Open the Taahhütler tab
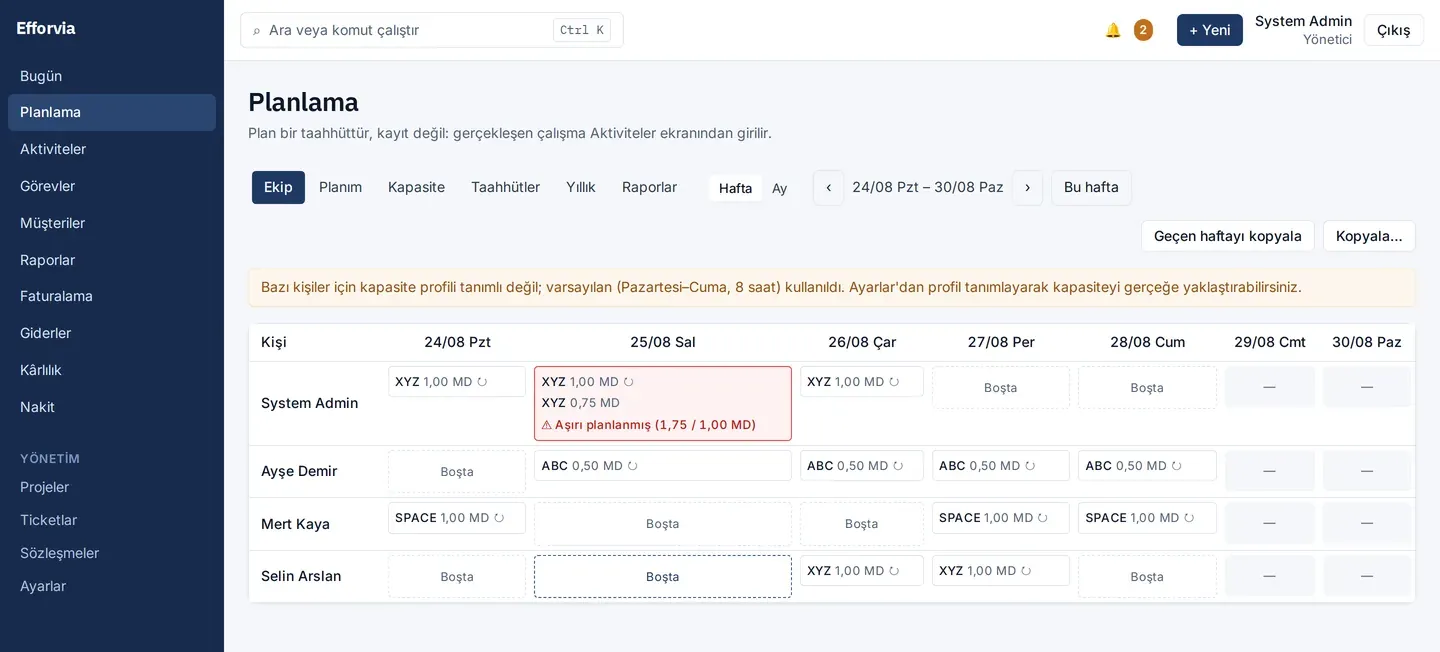 click(x=505, y=188)
